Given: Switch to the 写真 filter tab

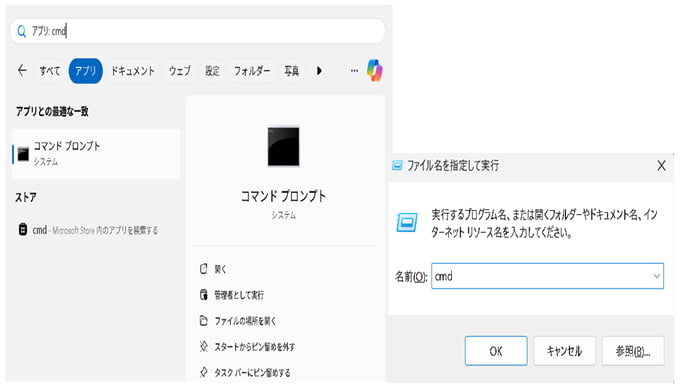Looking at the screenshot, I should tap(291, 71).
